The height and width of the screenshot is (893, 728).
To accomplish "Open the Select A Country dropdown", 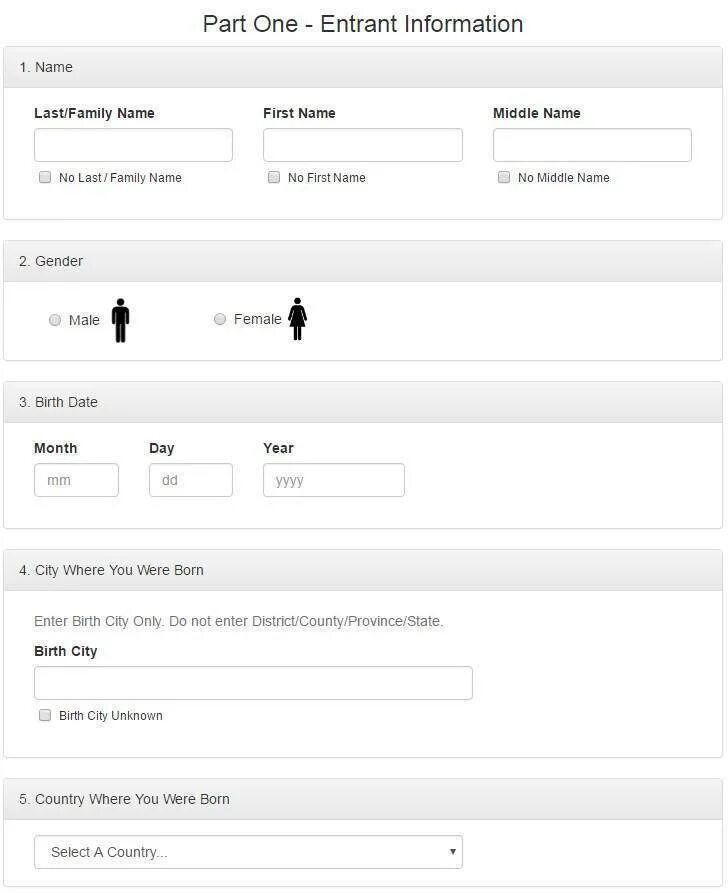I will pos(248,852).
